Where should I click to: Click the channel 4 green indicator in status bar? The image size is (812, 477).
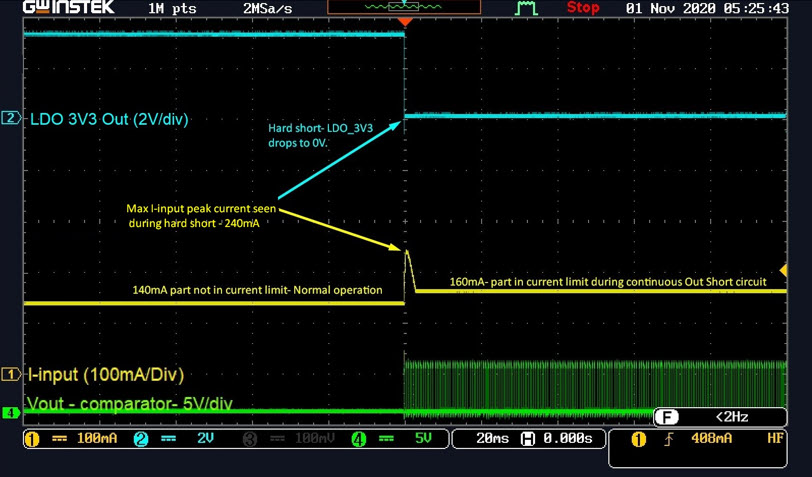[358, 439]
